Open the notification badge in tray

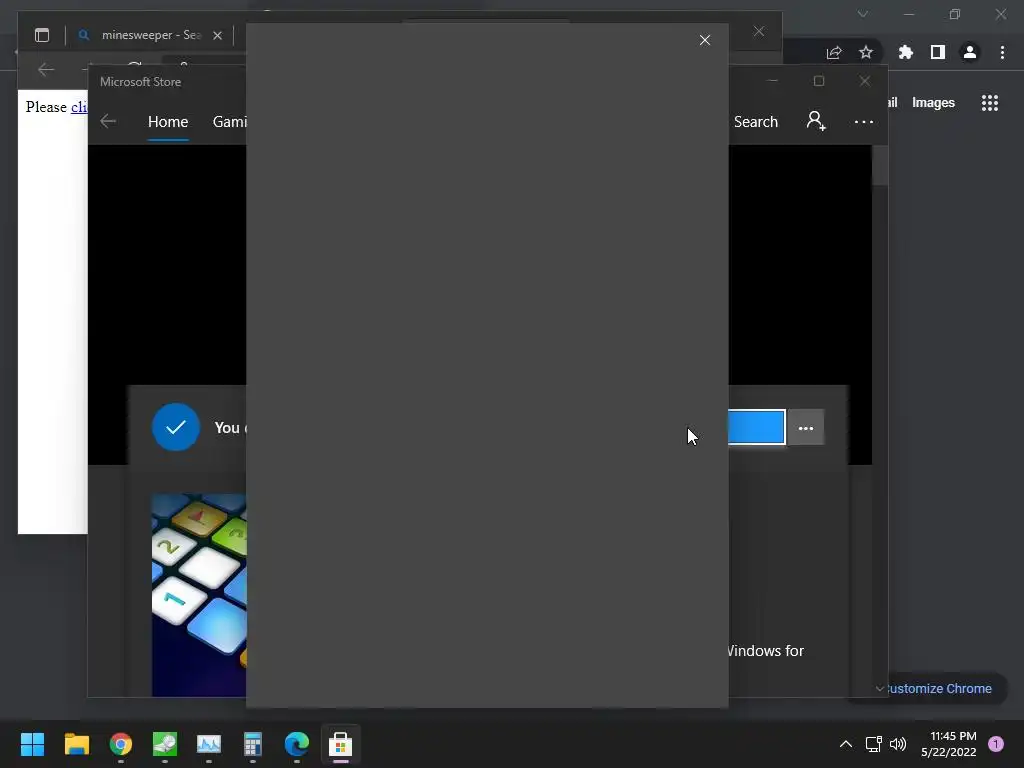pyautogui.click(x=996, y=744)
